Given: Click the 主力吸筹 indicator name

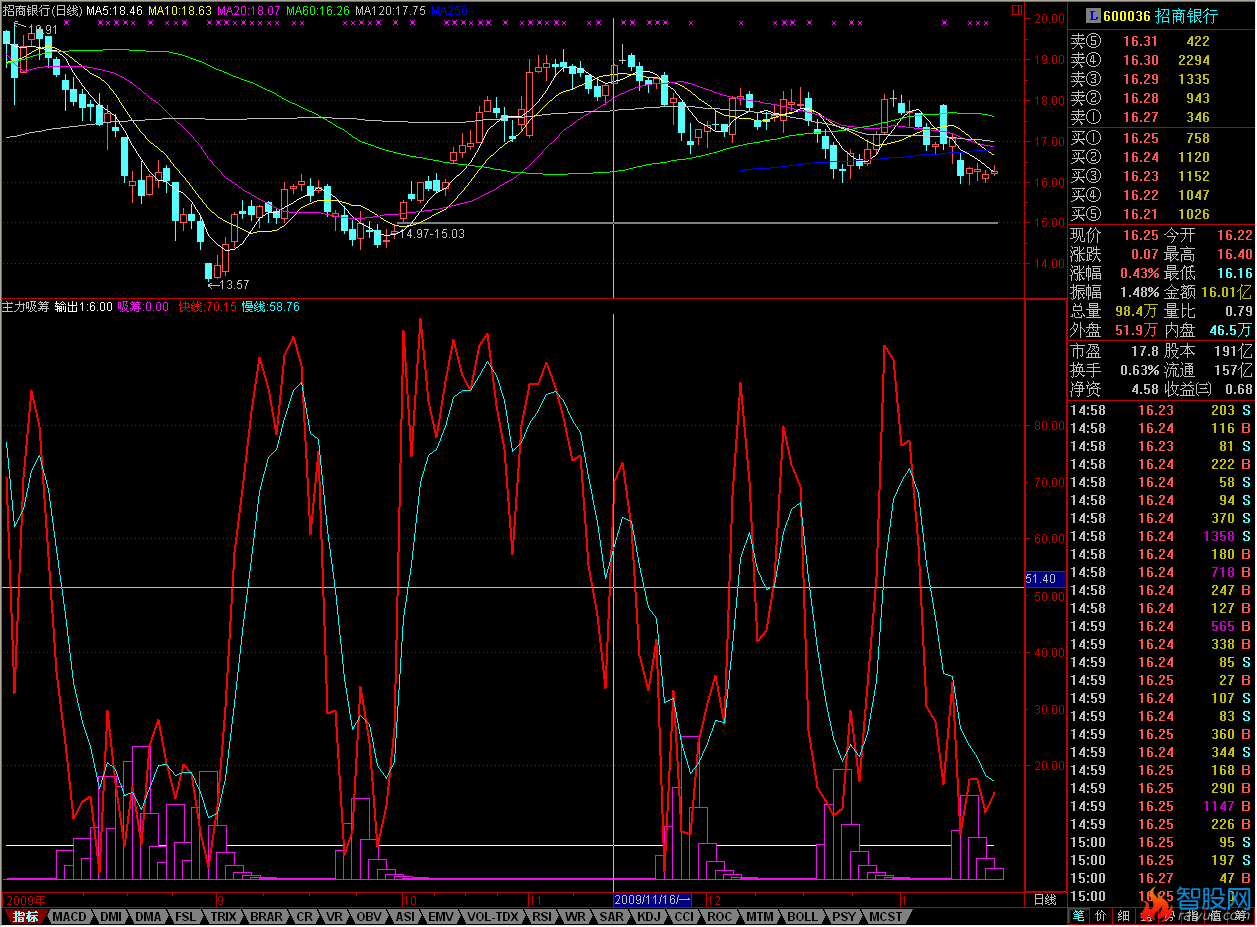Looking at the screenshot, I should point(26,307).
